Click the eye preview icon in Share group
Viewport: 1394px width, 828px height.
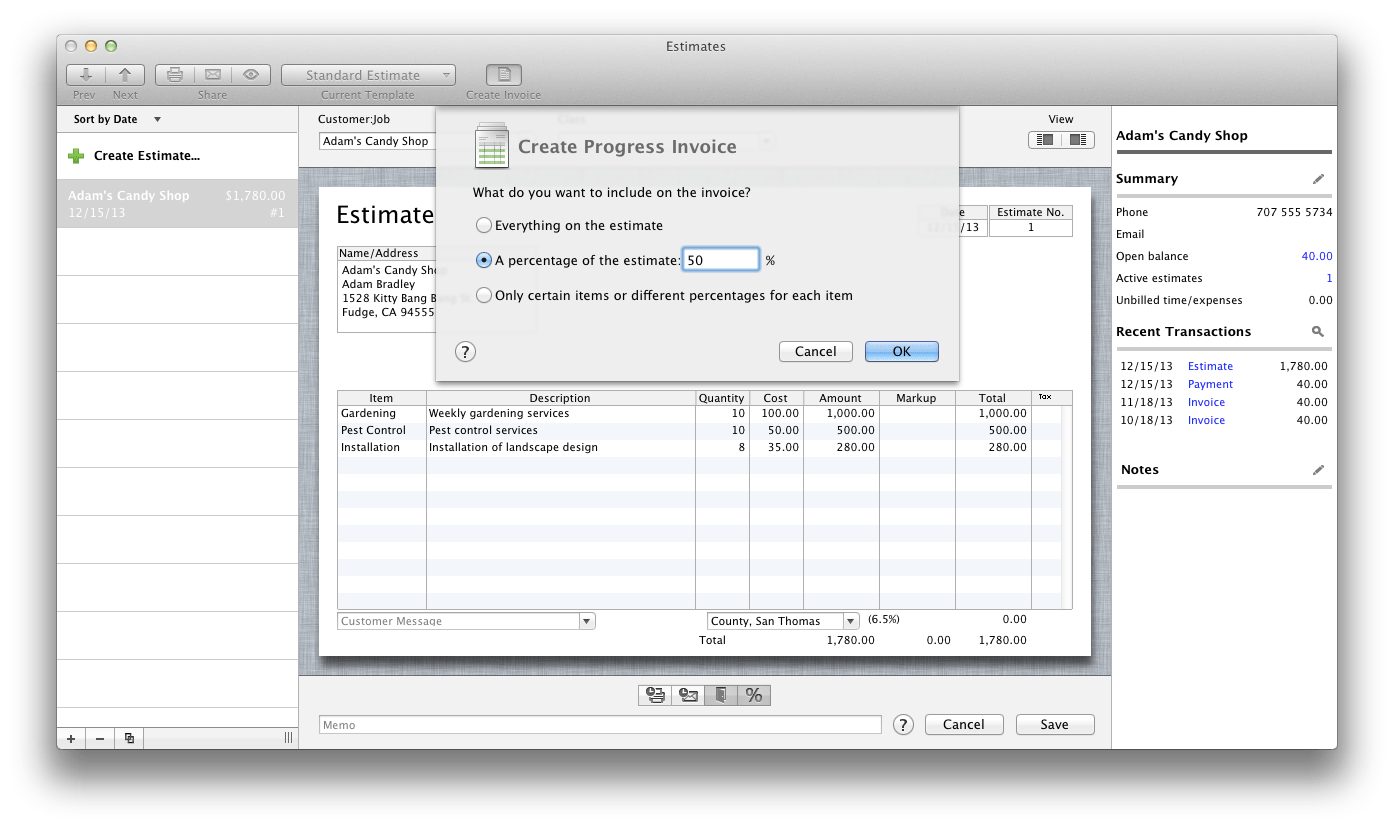[250, 74]
